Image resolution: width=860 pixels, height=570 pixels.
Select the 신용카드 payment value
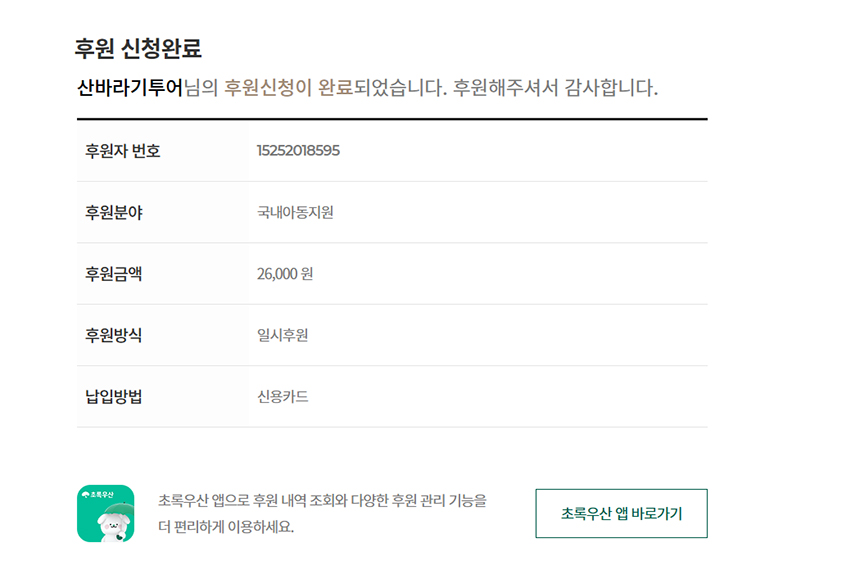(282, 397)
